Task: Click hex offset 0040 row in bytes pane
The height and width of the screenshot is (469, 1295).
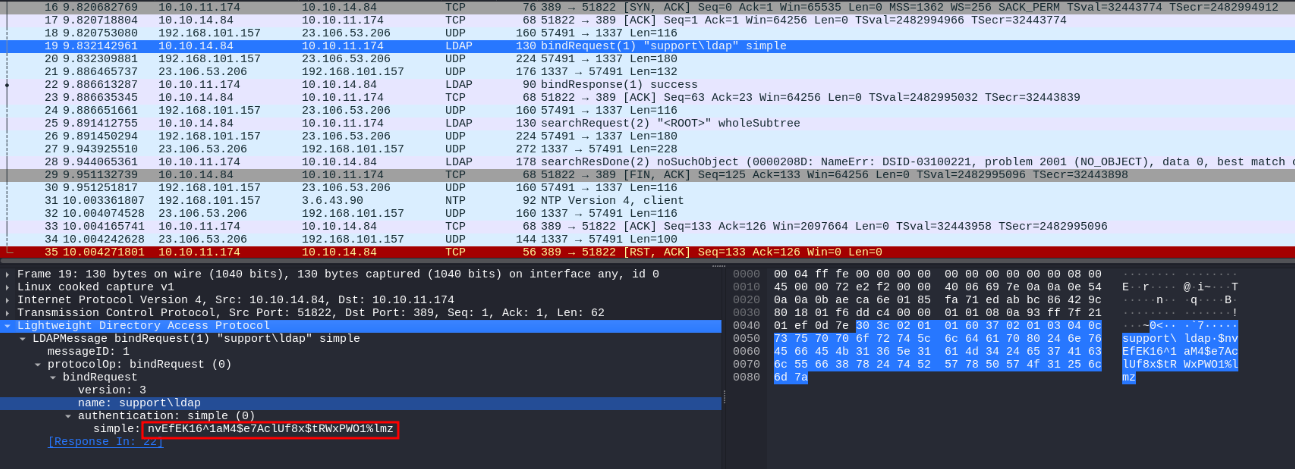Action: tap(747, 326)
